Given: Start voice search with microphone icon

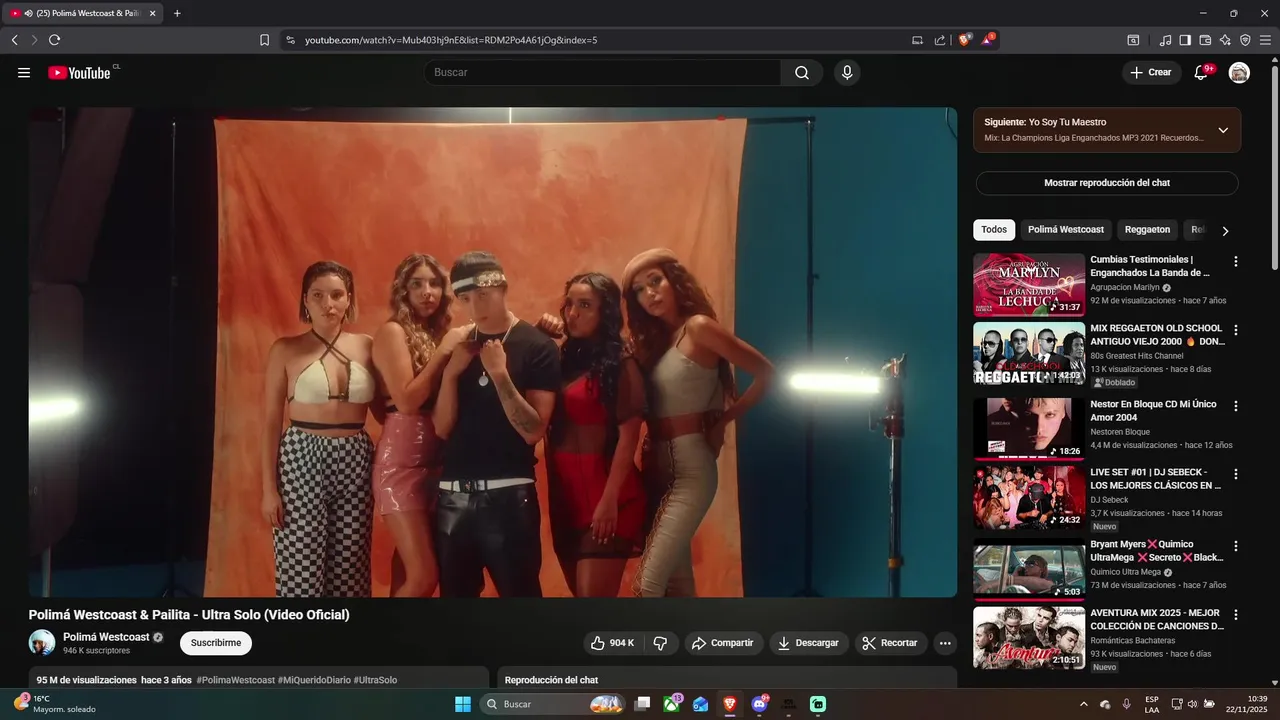Looking at the screenshot, I should tap(847, 72).
